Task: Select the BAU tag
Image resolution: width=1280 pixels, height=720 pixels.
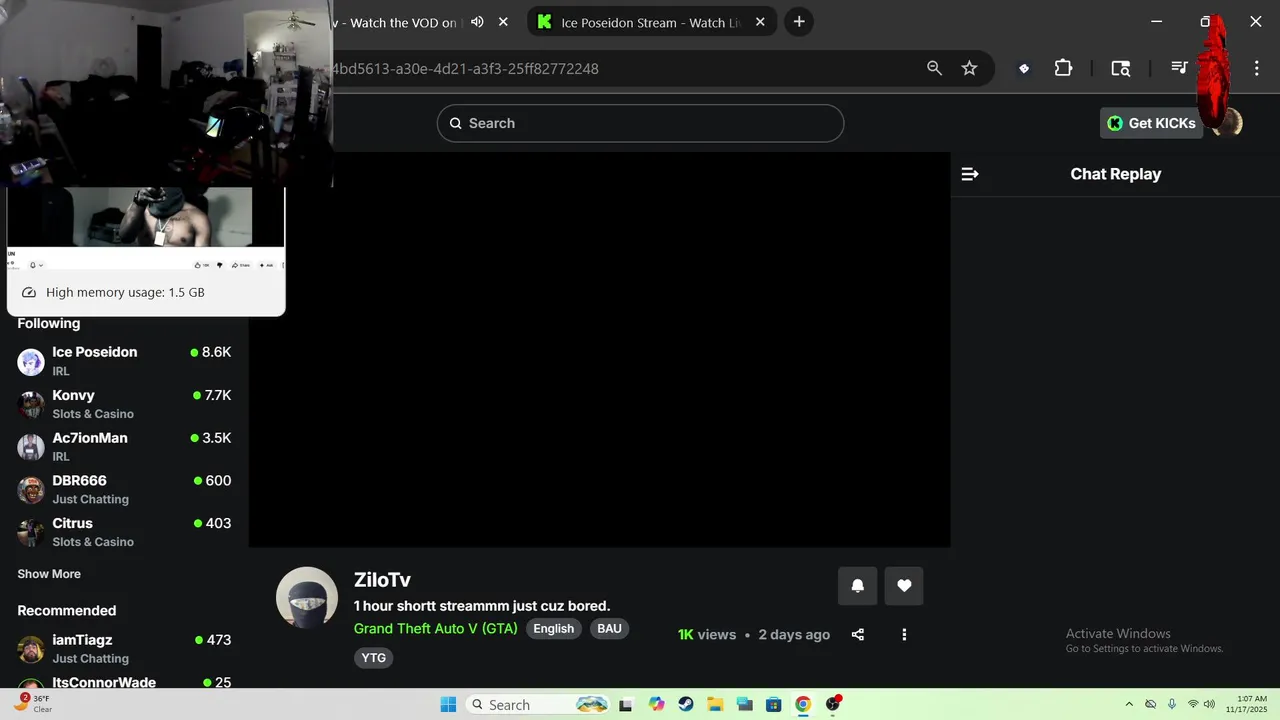Action: pyautogui.click(x=609, y=629)
